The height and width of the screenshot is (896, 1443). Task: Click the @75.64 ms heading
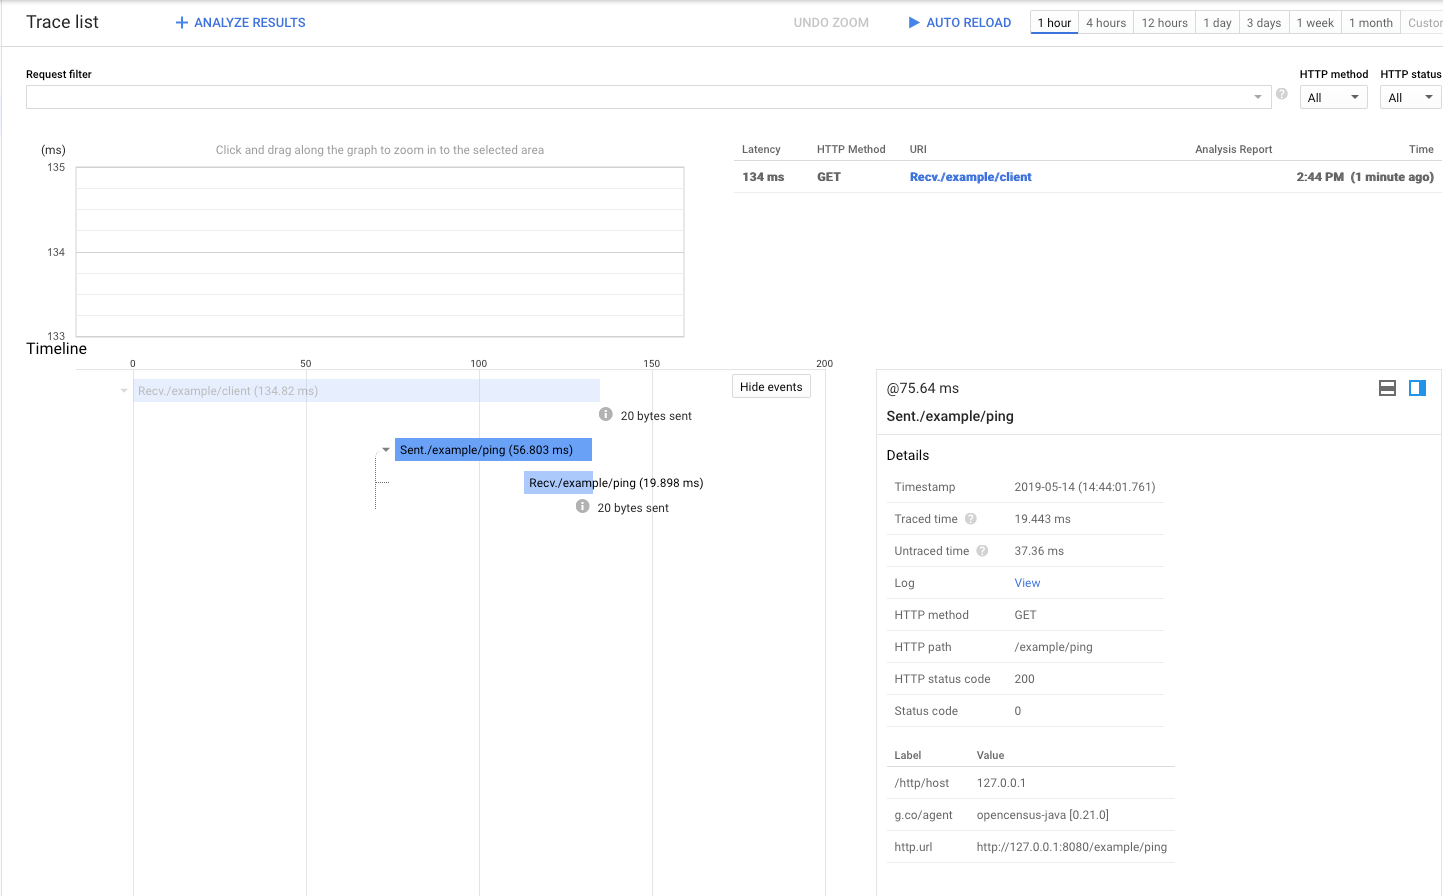tap(922, 388)
